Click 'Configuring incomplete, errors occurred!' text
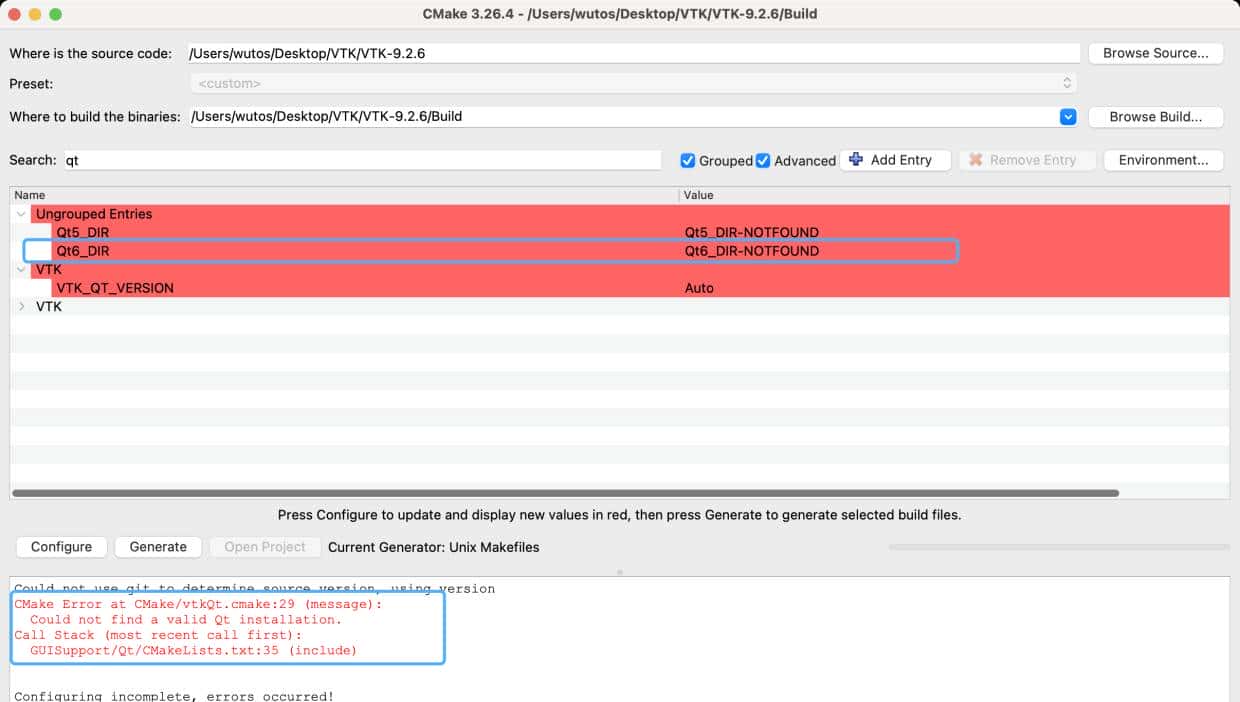The image size is (1240, 702). tap(174, 696)
